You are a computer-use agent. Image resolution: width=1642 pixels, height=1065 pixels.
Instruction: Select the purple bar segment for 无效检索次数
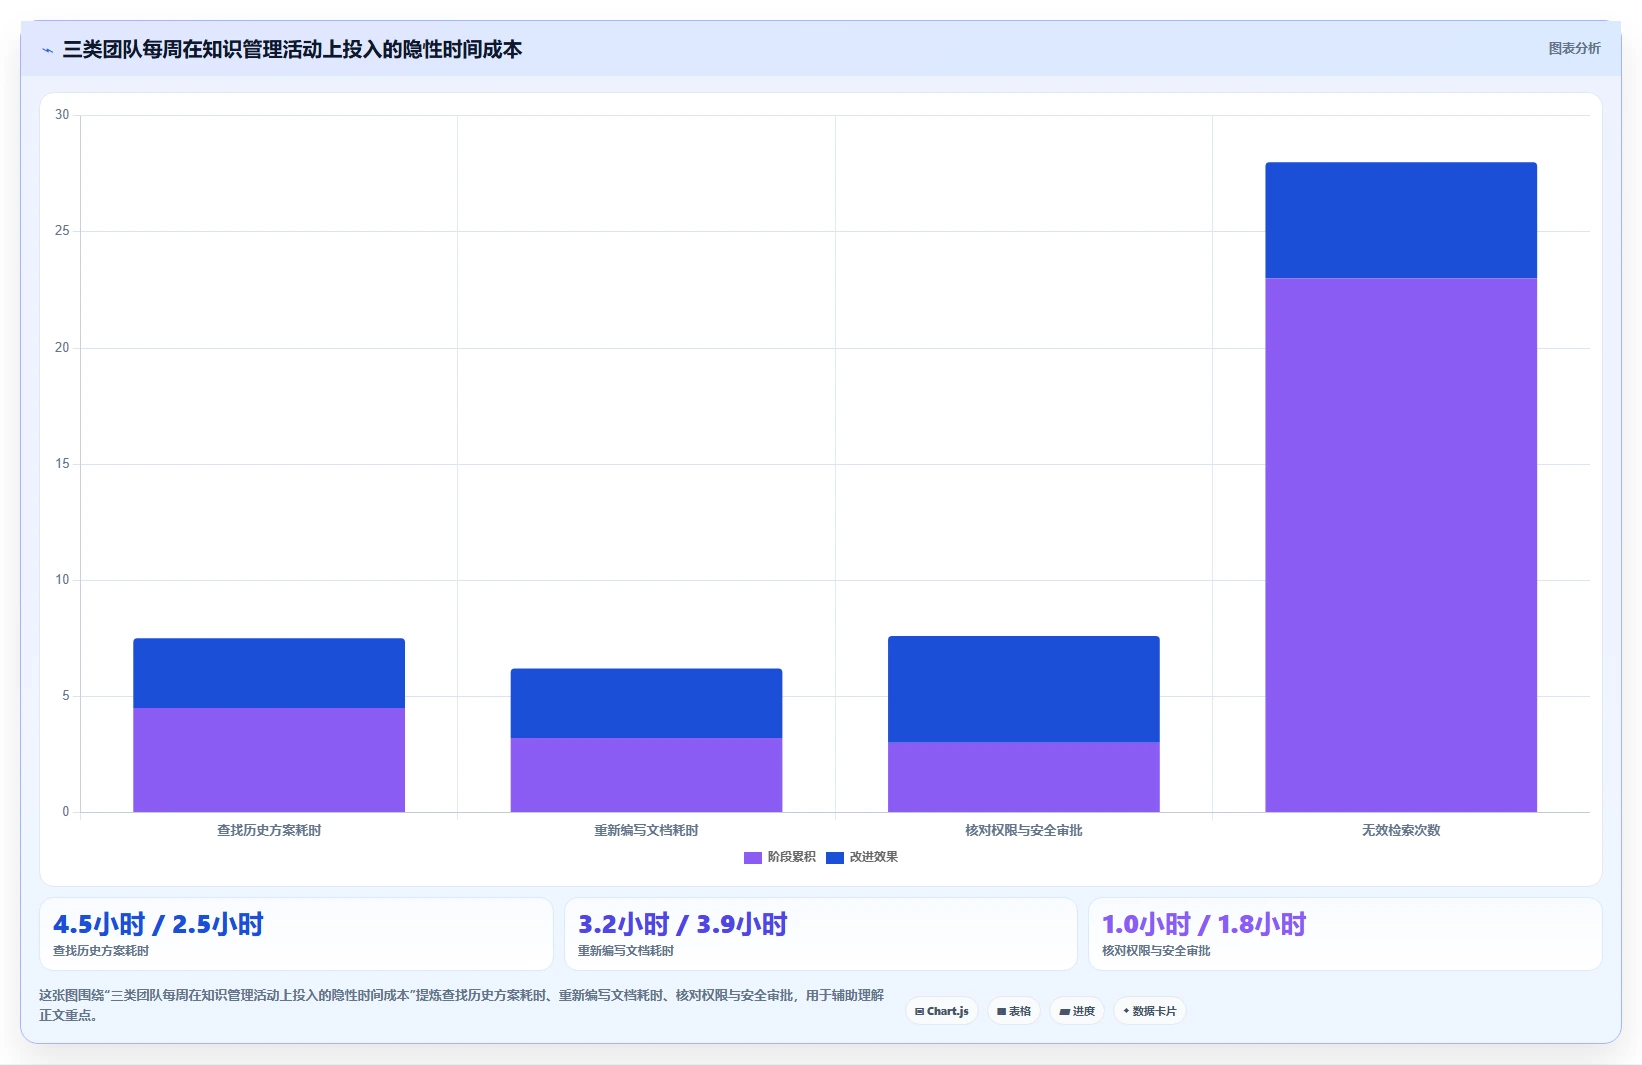1401,545
